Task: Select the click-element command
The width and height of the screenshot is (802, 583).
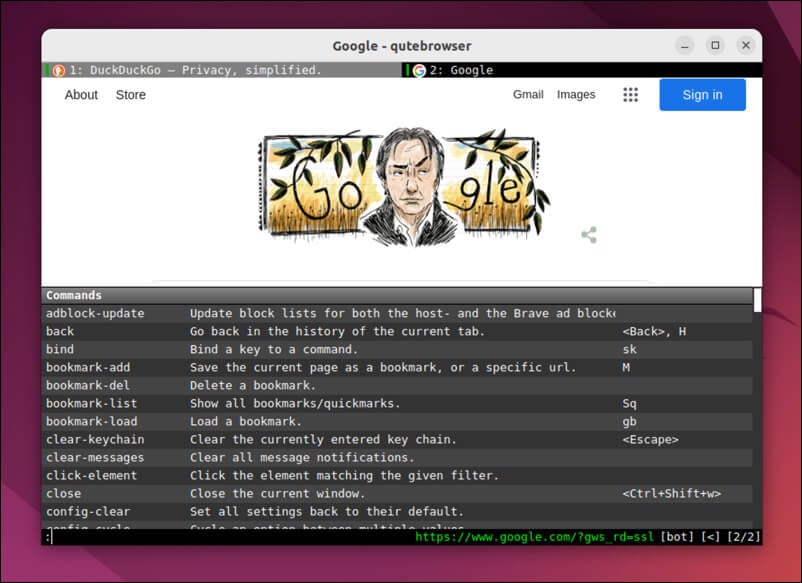Action: 92,476
